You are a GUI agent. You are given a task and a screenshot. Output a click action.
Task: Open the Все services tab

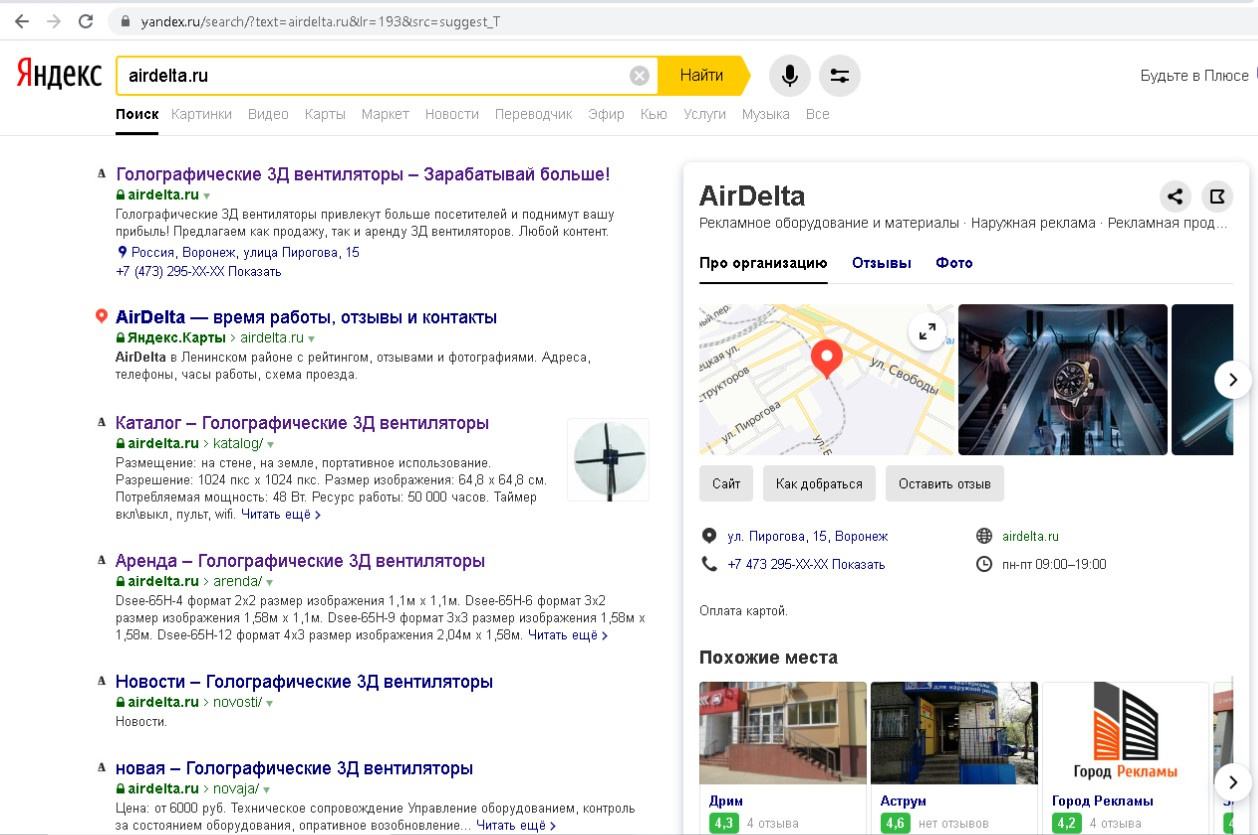817,114
